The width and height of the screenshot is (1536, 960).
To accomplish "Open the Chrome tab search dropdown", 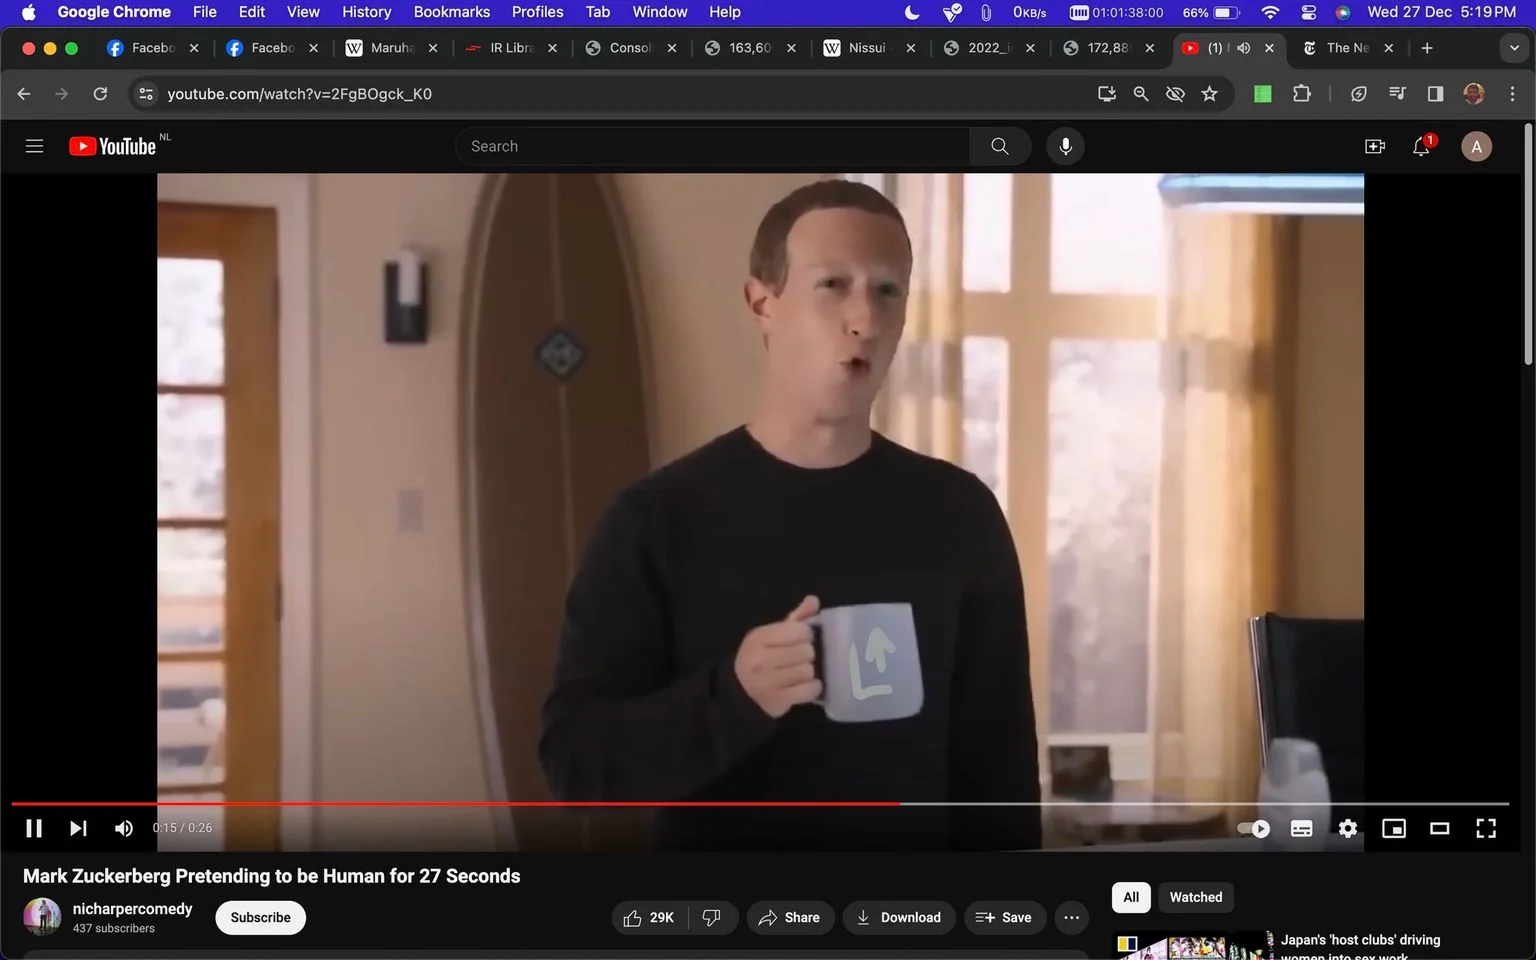I will click(1514, 48).
